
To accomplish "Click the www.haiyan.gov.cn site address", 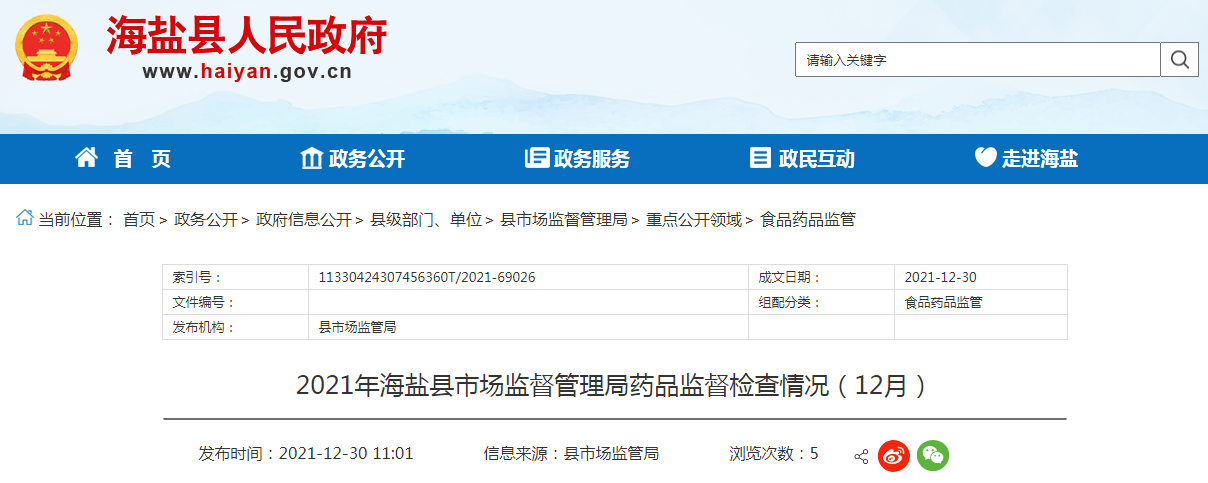I will (247, 72).
